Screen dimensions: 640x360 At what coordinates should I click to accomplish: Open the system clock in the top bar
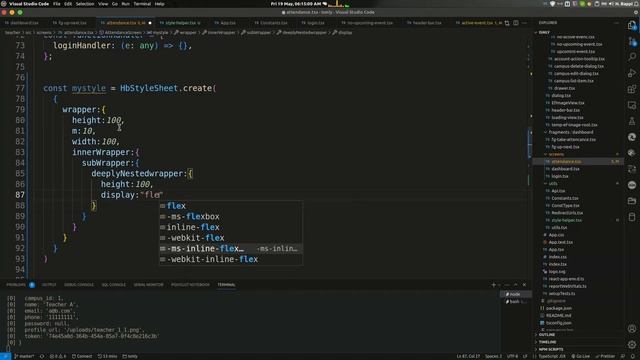[296, 4]
